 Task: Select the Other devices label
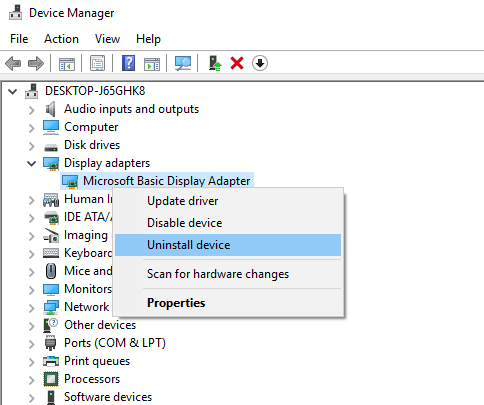click(100, 325)
